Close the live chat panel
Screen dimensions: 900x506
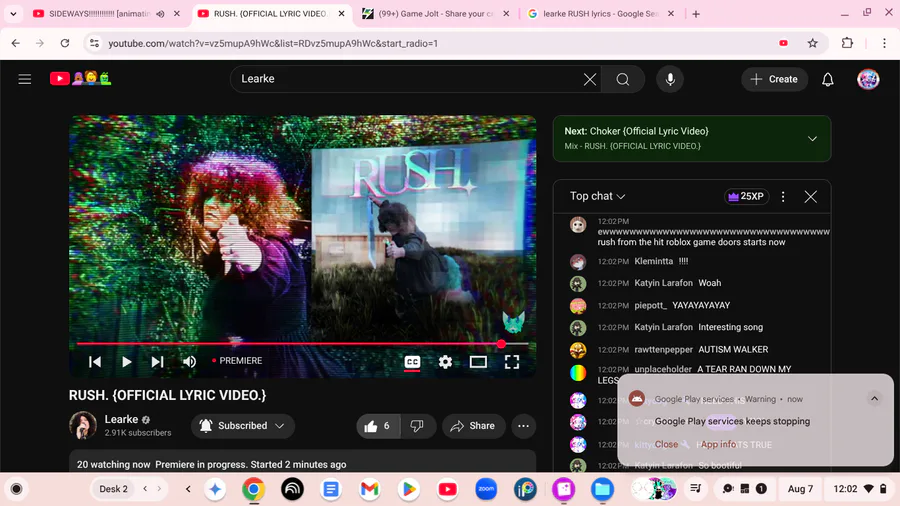[810, 197]
